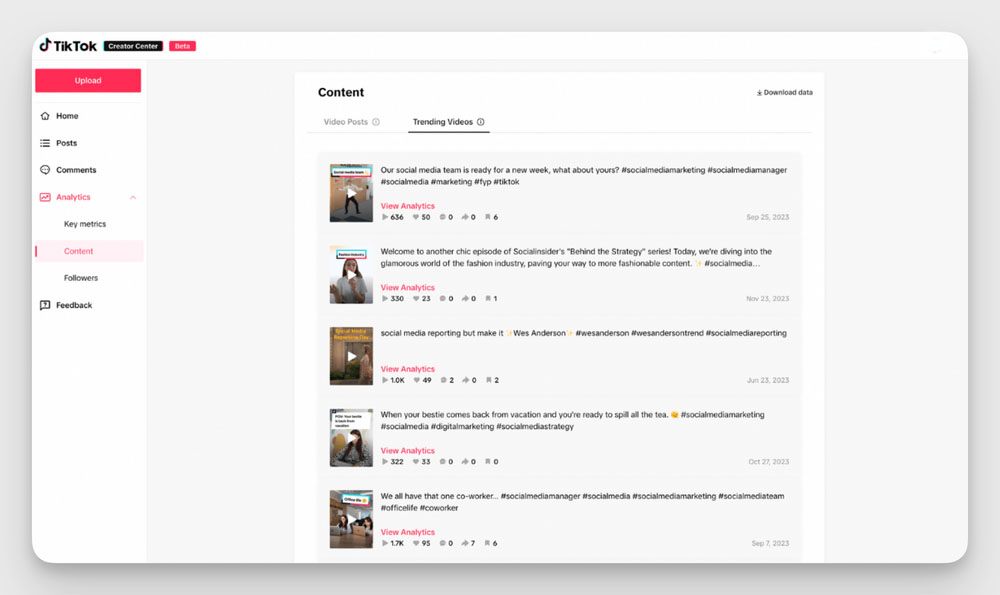The image size is (1000, 595).
Task: Click the Comments speech bubble icon
Action: coord(45,170)
